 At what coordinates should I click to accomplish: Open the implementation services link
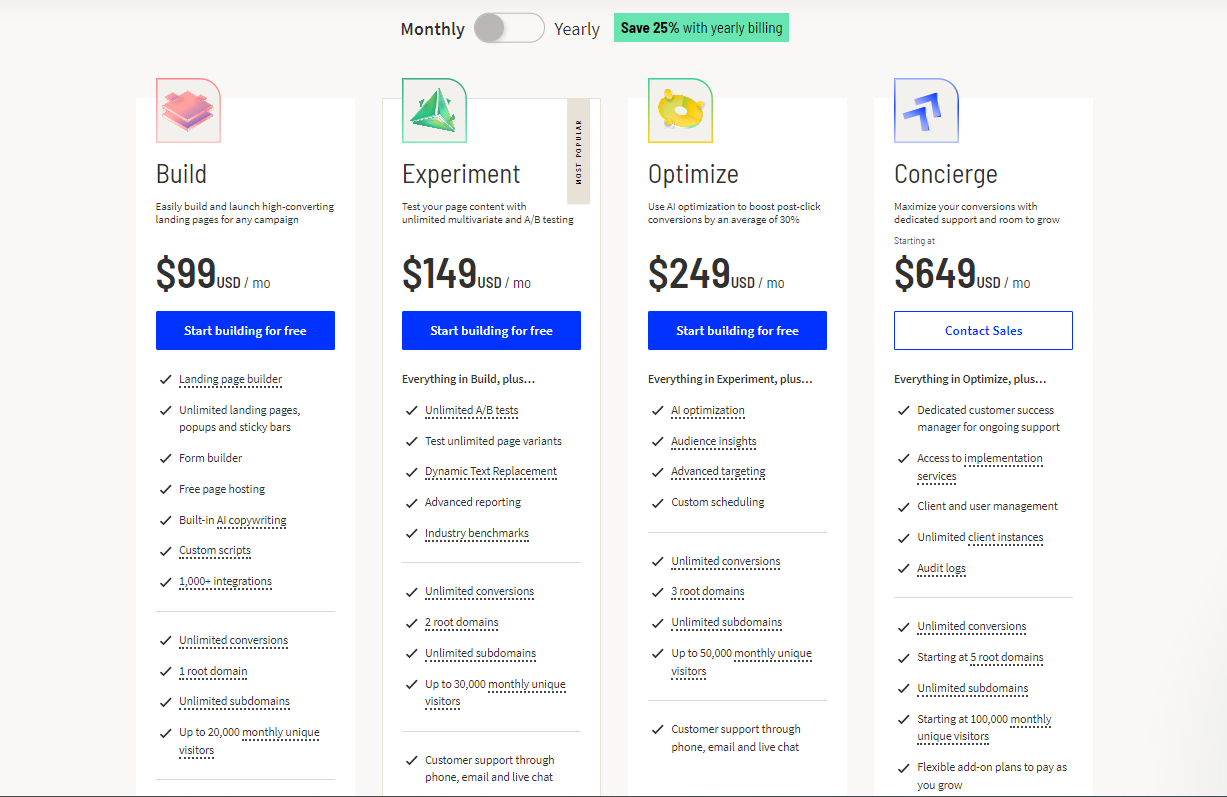pos(1002,459)
